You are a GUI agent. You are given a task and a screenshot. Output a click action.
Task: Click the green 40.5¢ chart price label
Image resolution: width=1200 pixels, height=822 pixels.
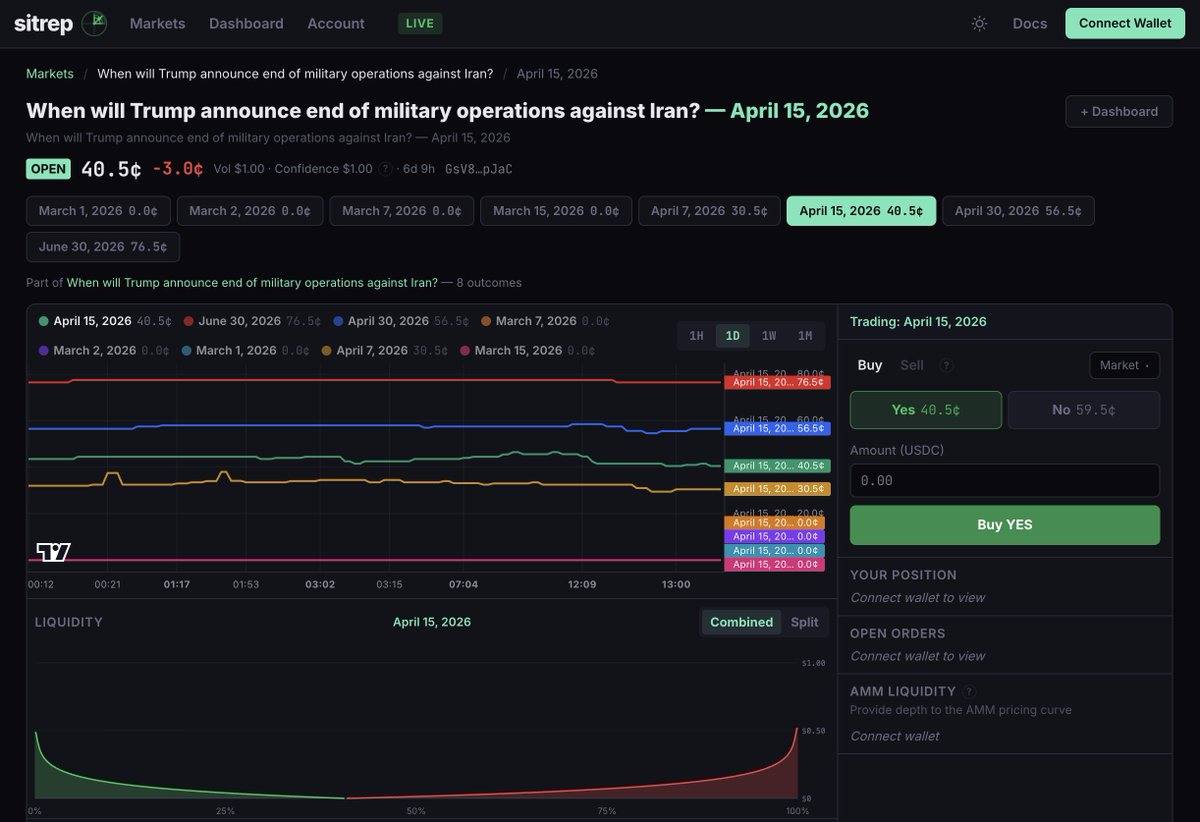click(x=778, y=466)
